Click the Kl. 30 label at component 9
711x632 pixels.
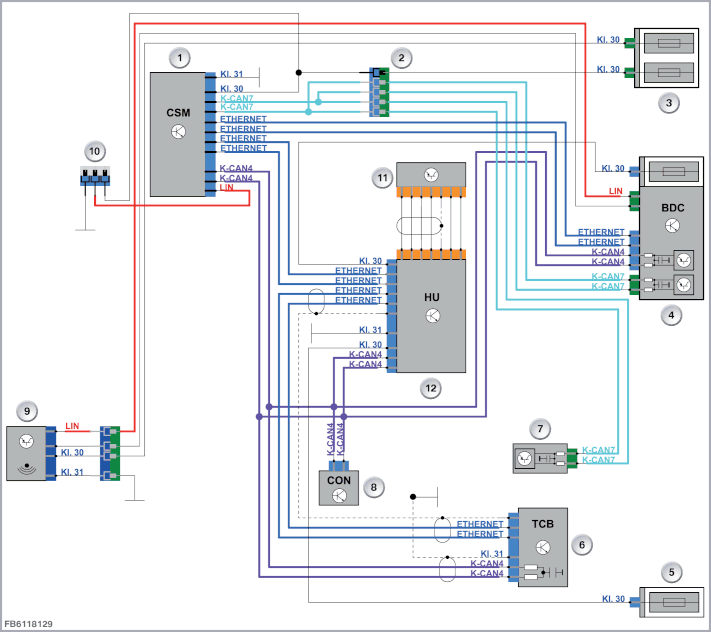[x=72, y=452]
